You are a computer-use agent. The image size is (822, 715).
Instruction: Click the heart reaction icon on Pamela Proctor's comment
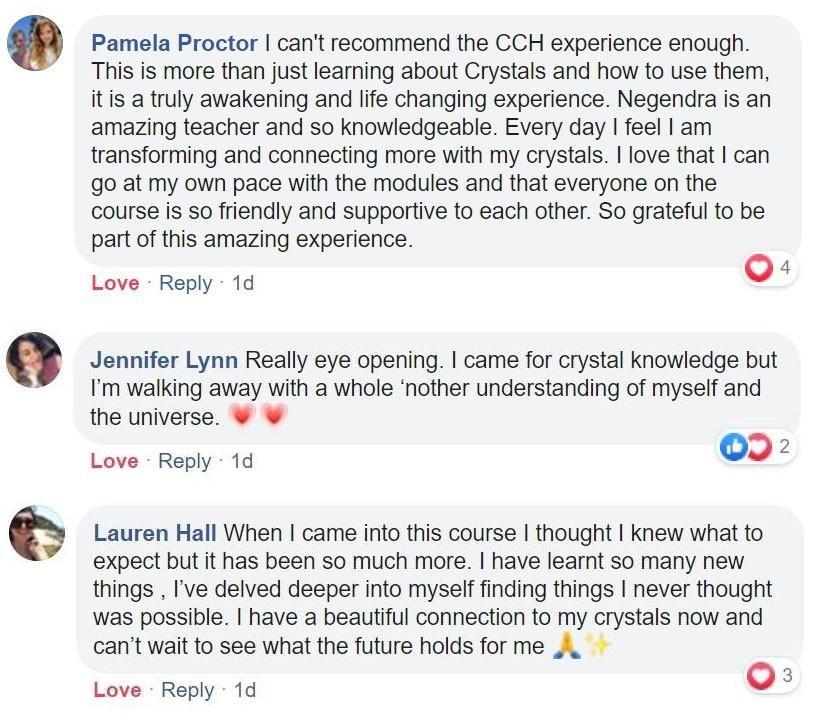761,268
